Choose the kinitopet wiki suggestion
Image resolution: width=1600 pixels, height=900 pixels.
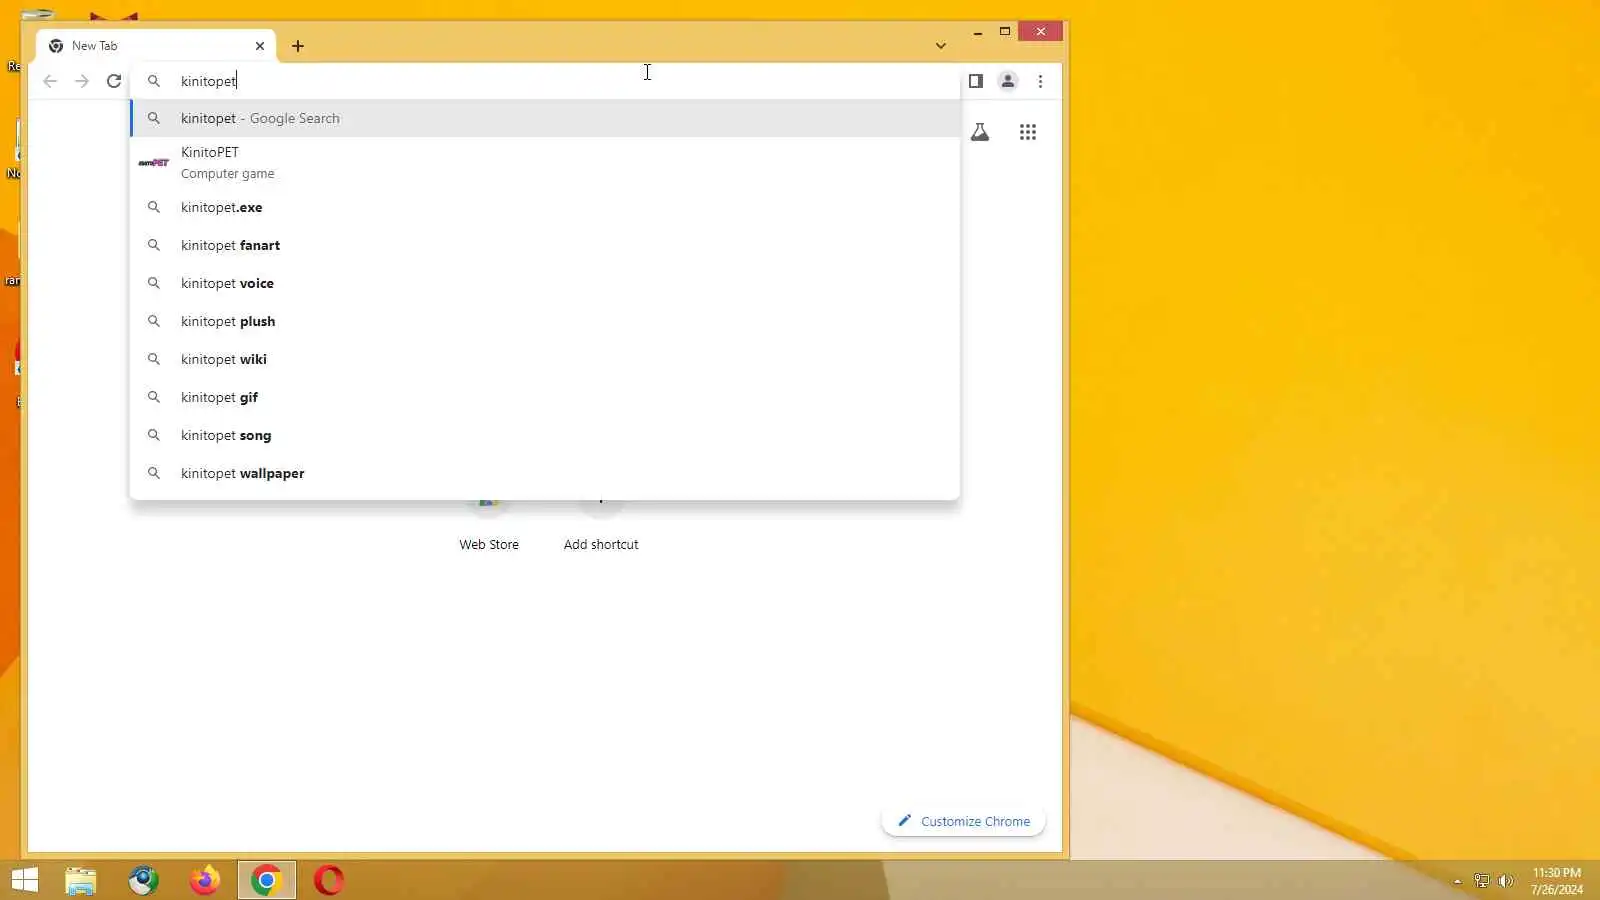pos(545,359)
